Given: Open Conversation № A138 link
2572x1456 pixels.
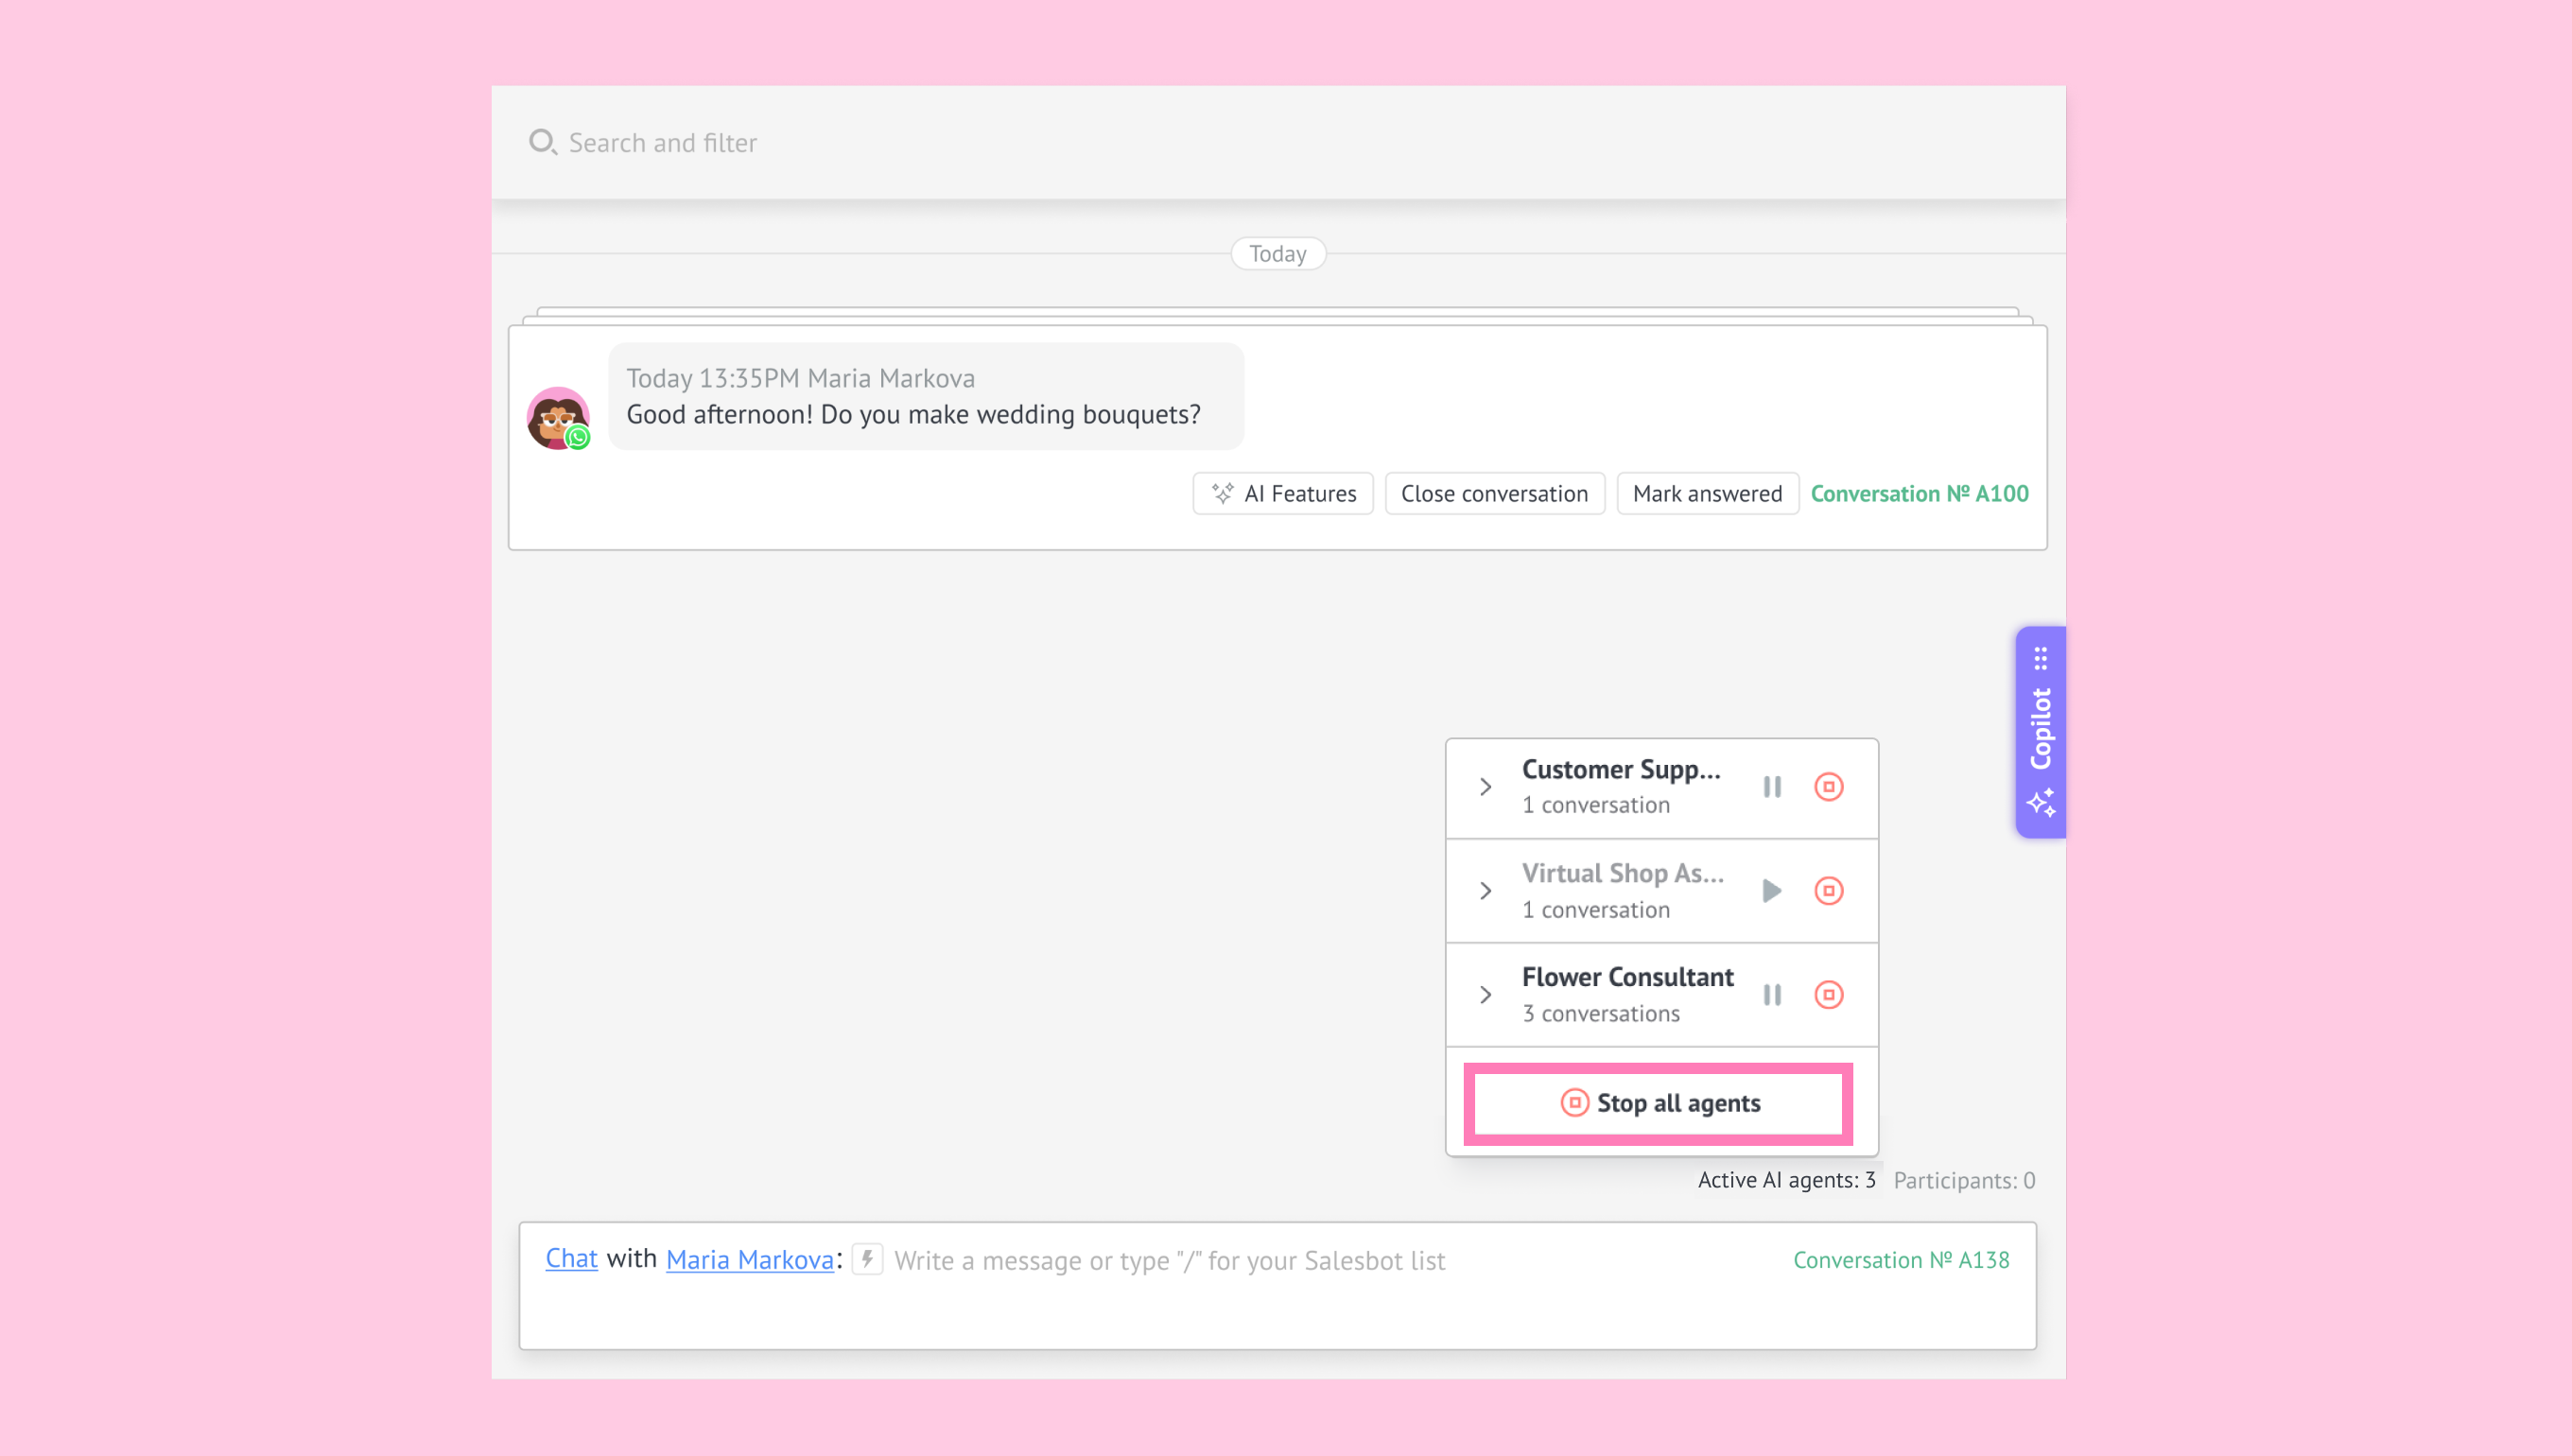Looking at the screenshot, I should click(1901, 1260).
